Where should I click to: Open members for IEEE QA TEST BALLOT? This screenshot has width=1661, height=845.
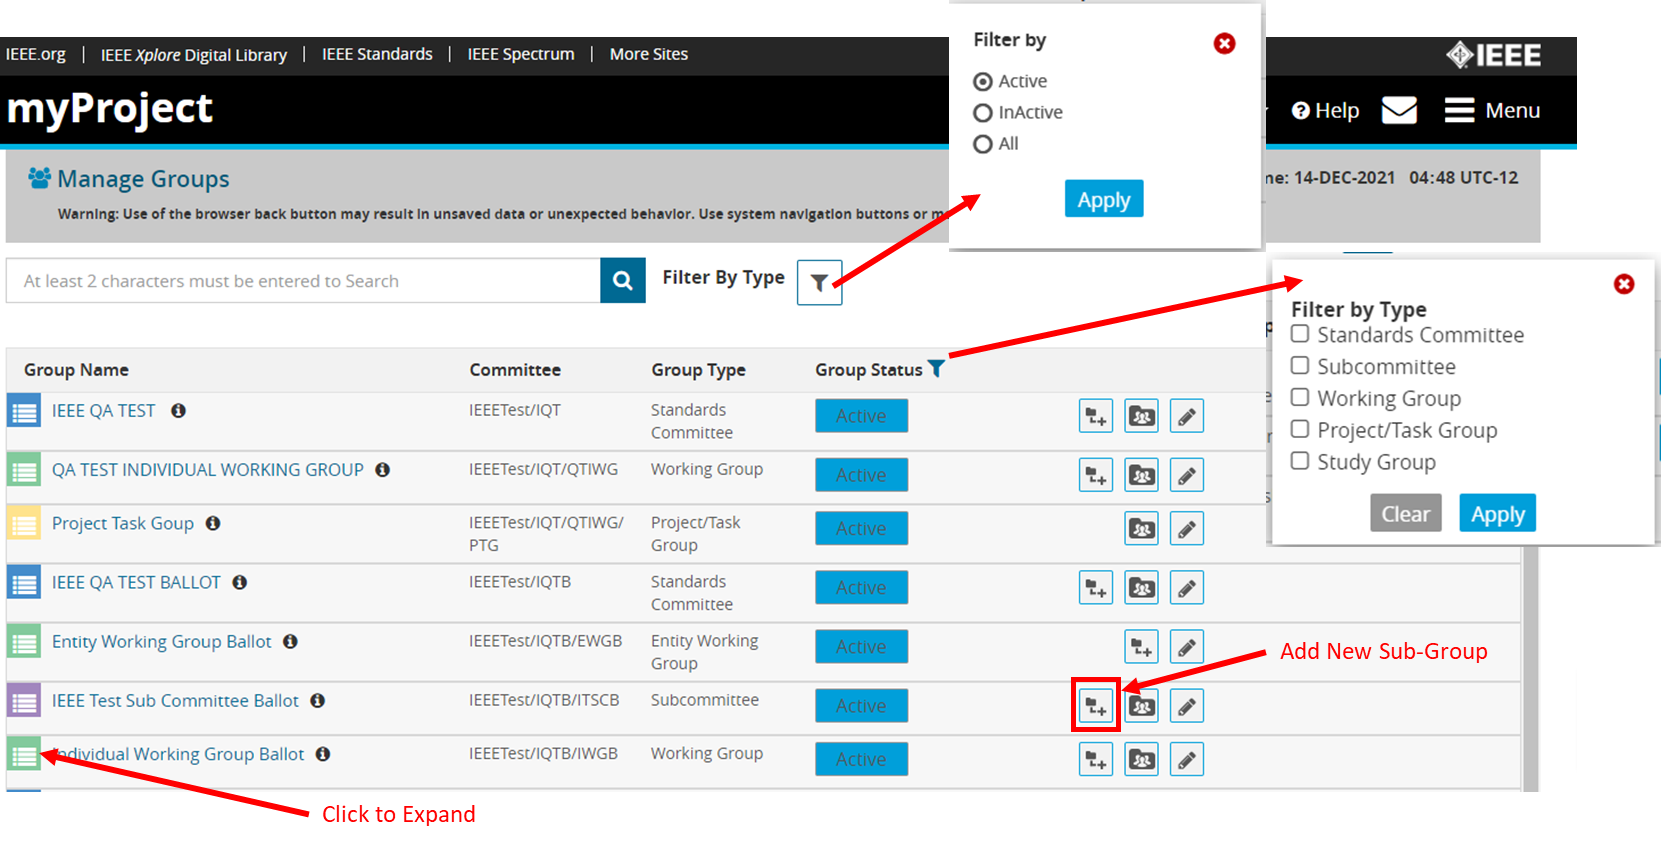tap(1141, 588)
